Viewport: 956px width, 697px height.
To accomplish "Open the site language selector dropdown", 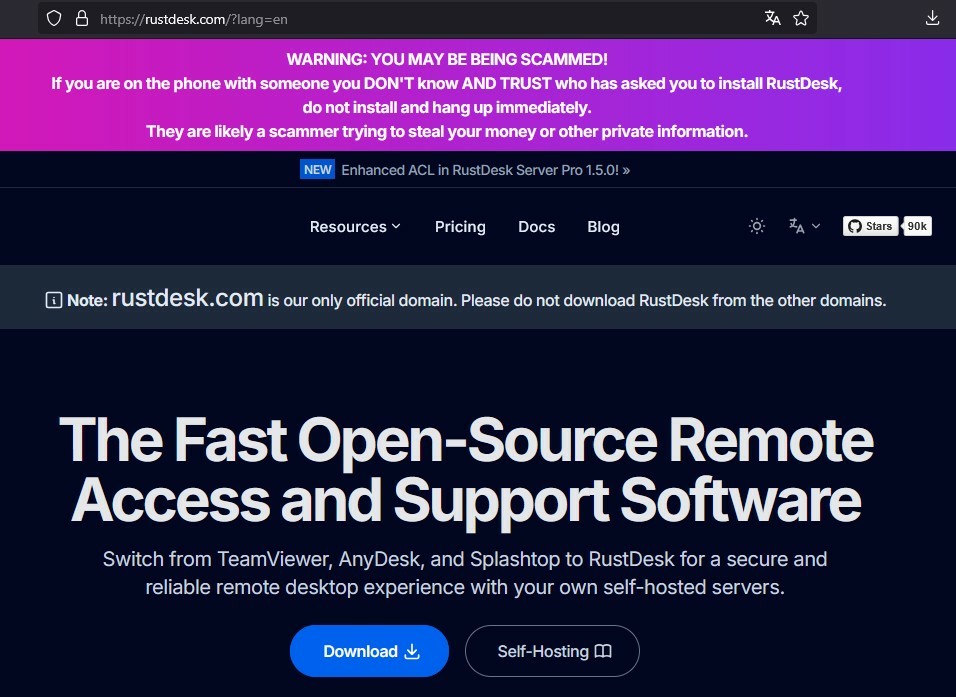I will click(x=804, y=226).
